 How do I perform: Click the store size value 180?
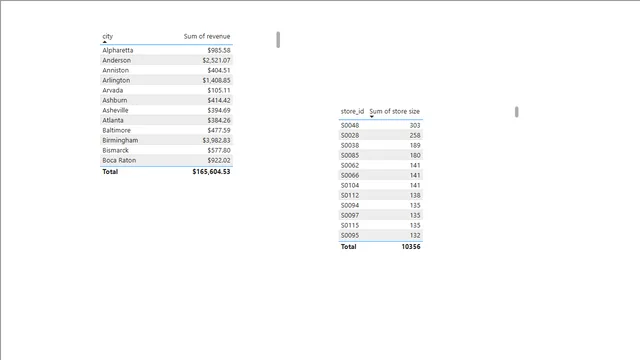[x=415, y=156]
